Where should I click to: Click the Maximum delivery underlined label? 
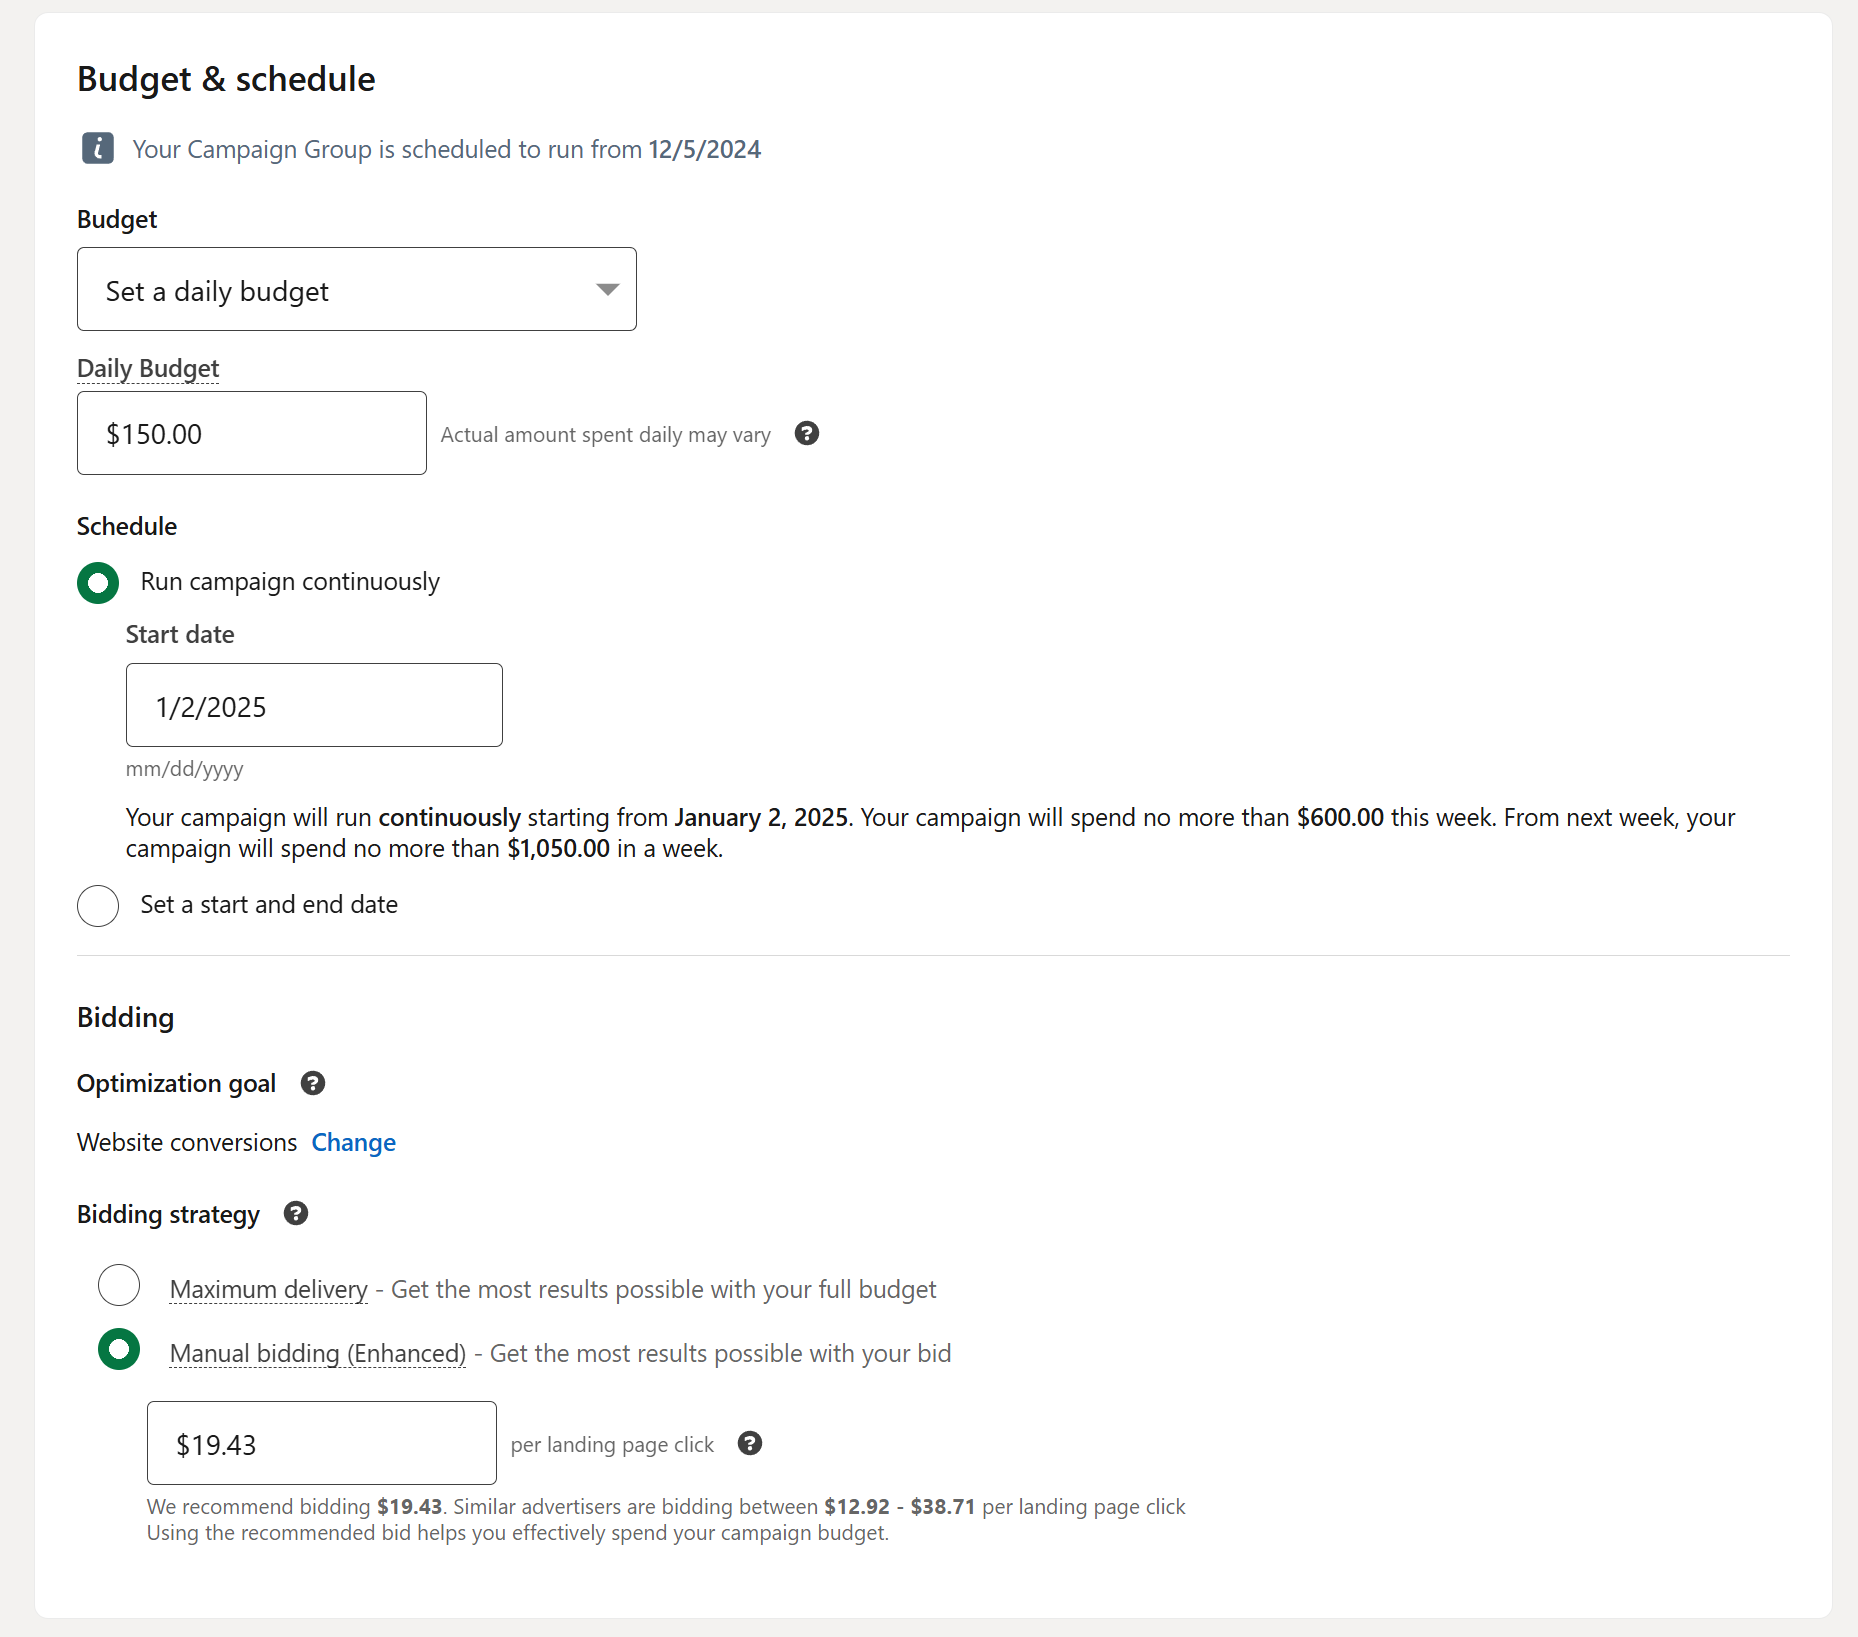269,1289
